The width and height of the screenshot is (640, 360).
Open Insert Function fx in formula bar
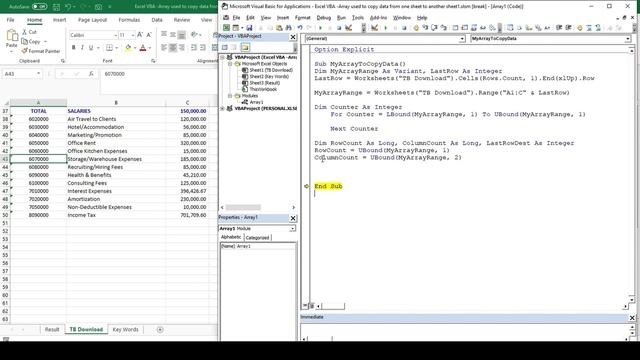point(91,74)
